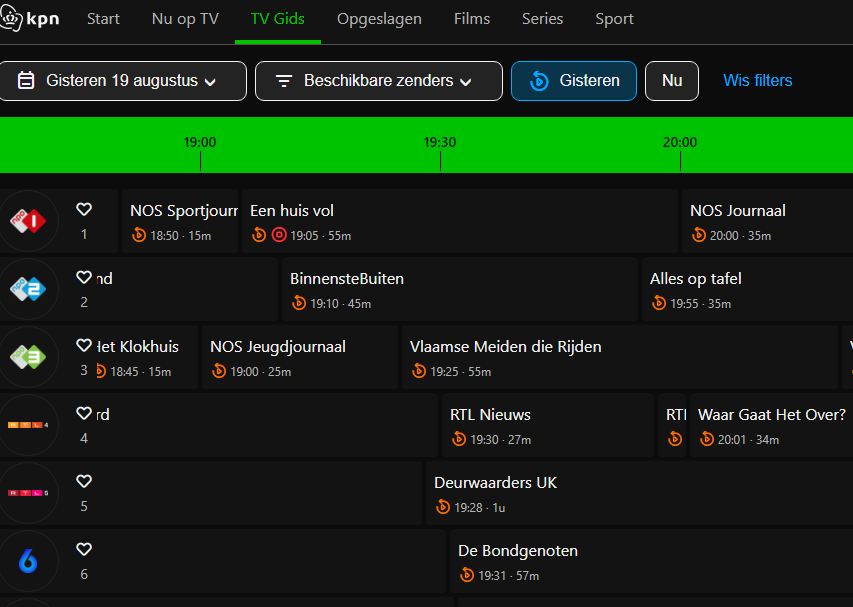Open the NOS Journaal program

(x=768, y=221)
